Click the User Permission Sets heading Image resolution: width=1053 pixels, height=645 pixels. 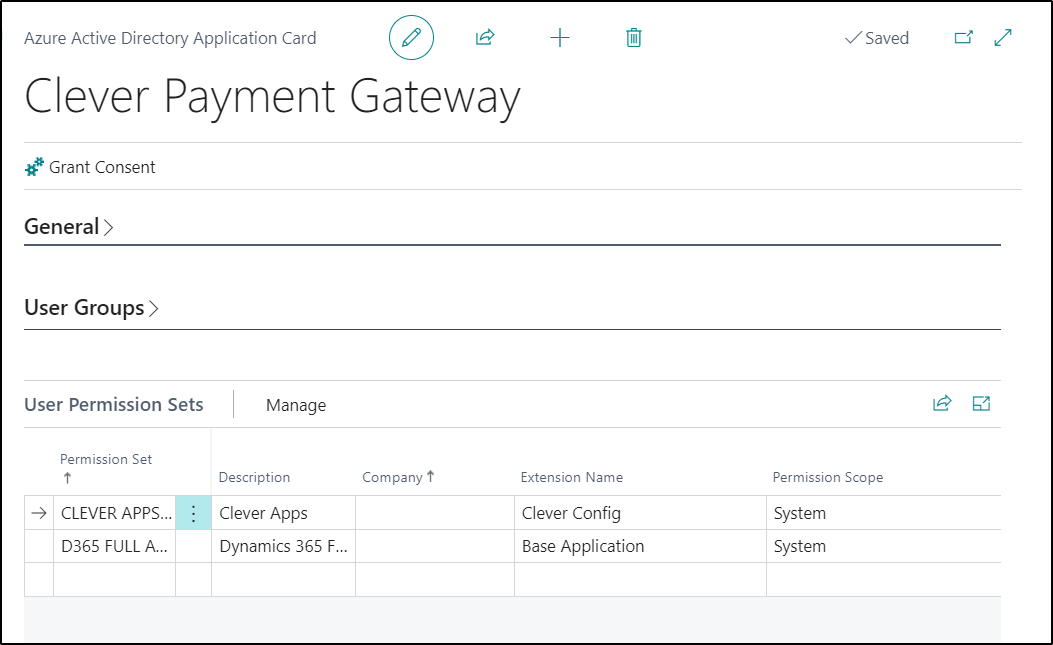tap(114, 405)
